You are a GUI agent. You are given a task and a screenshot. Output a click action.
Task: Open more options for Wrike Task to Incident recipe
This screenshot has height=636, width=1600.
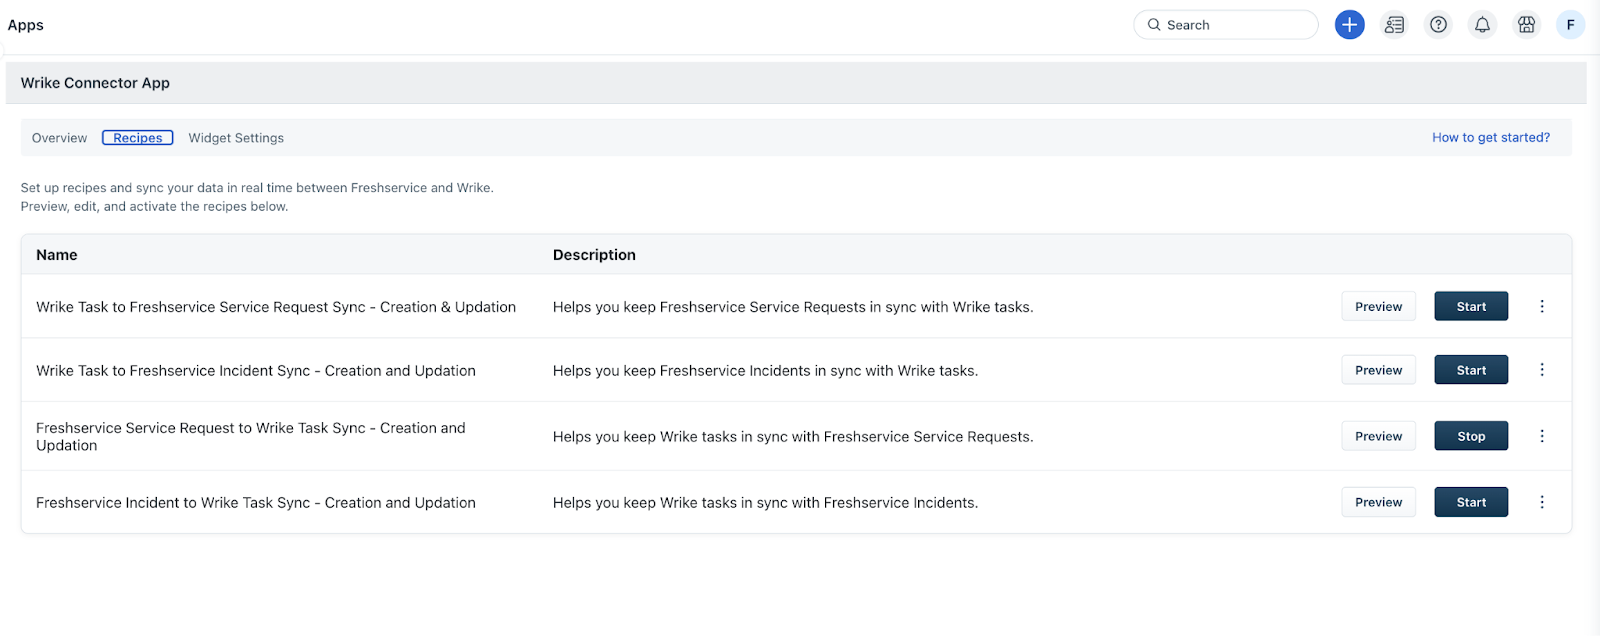1541,370
